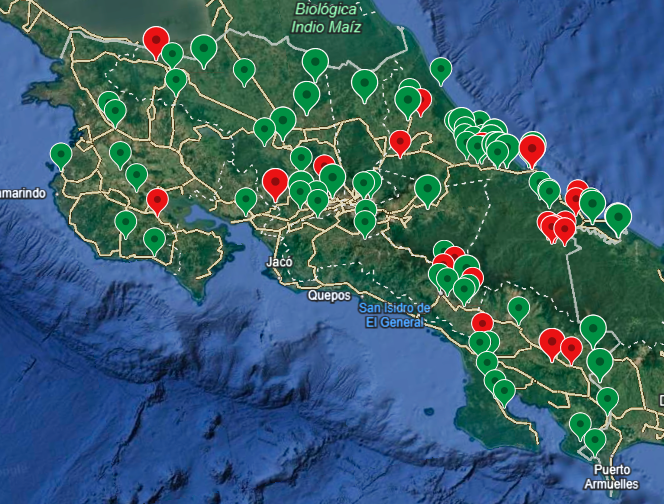Select the San Isidro de El General label
Viewport: 664px width, 504px height.
point(396,315)
